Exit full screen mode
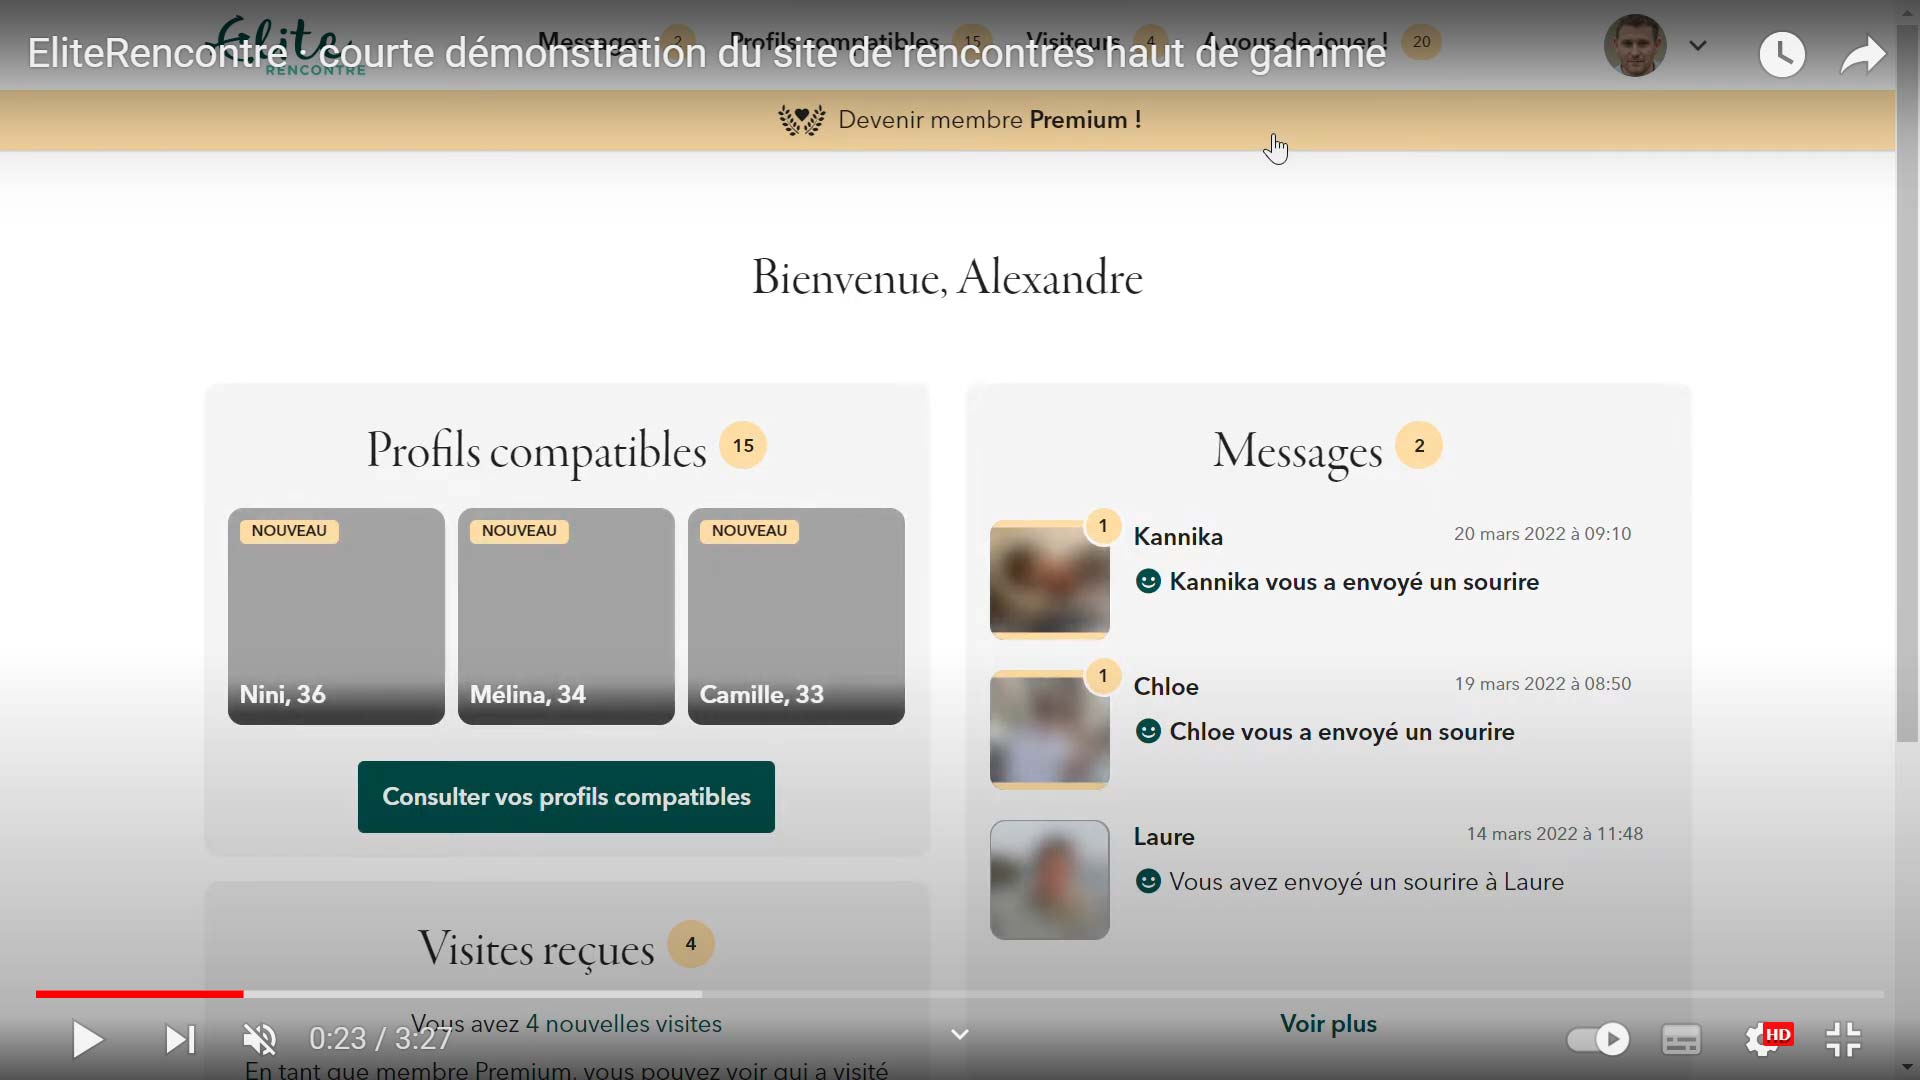The image size is (1920, 1080). point(1843,1040)
